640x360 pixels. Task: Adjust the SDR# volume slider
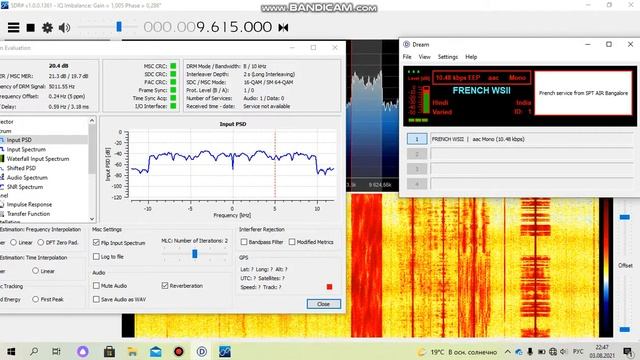point(119,27)
